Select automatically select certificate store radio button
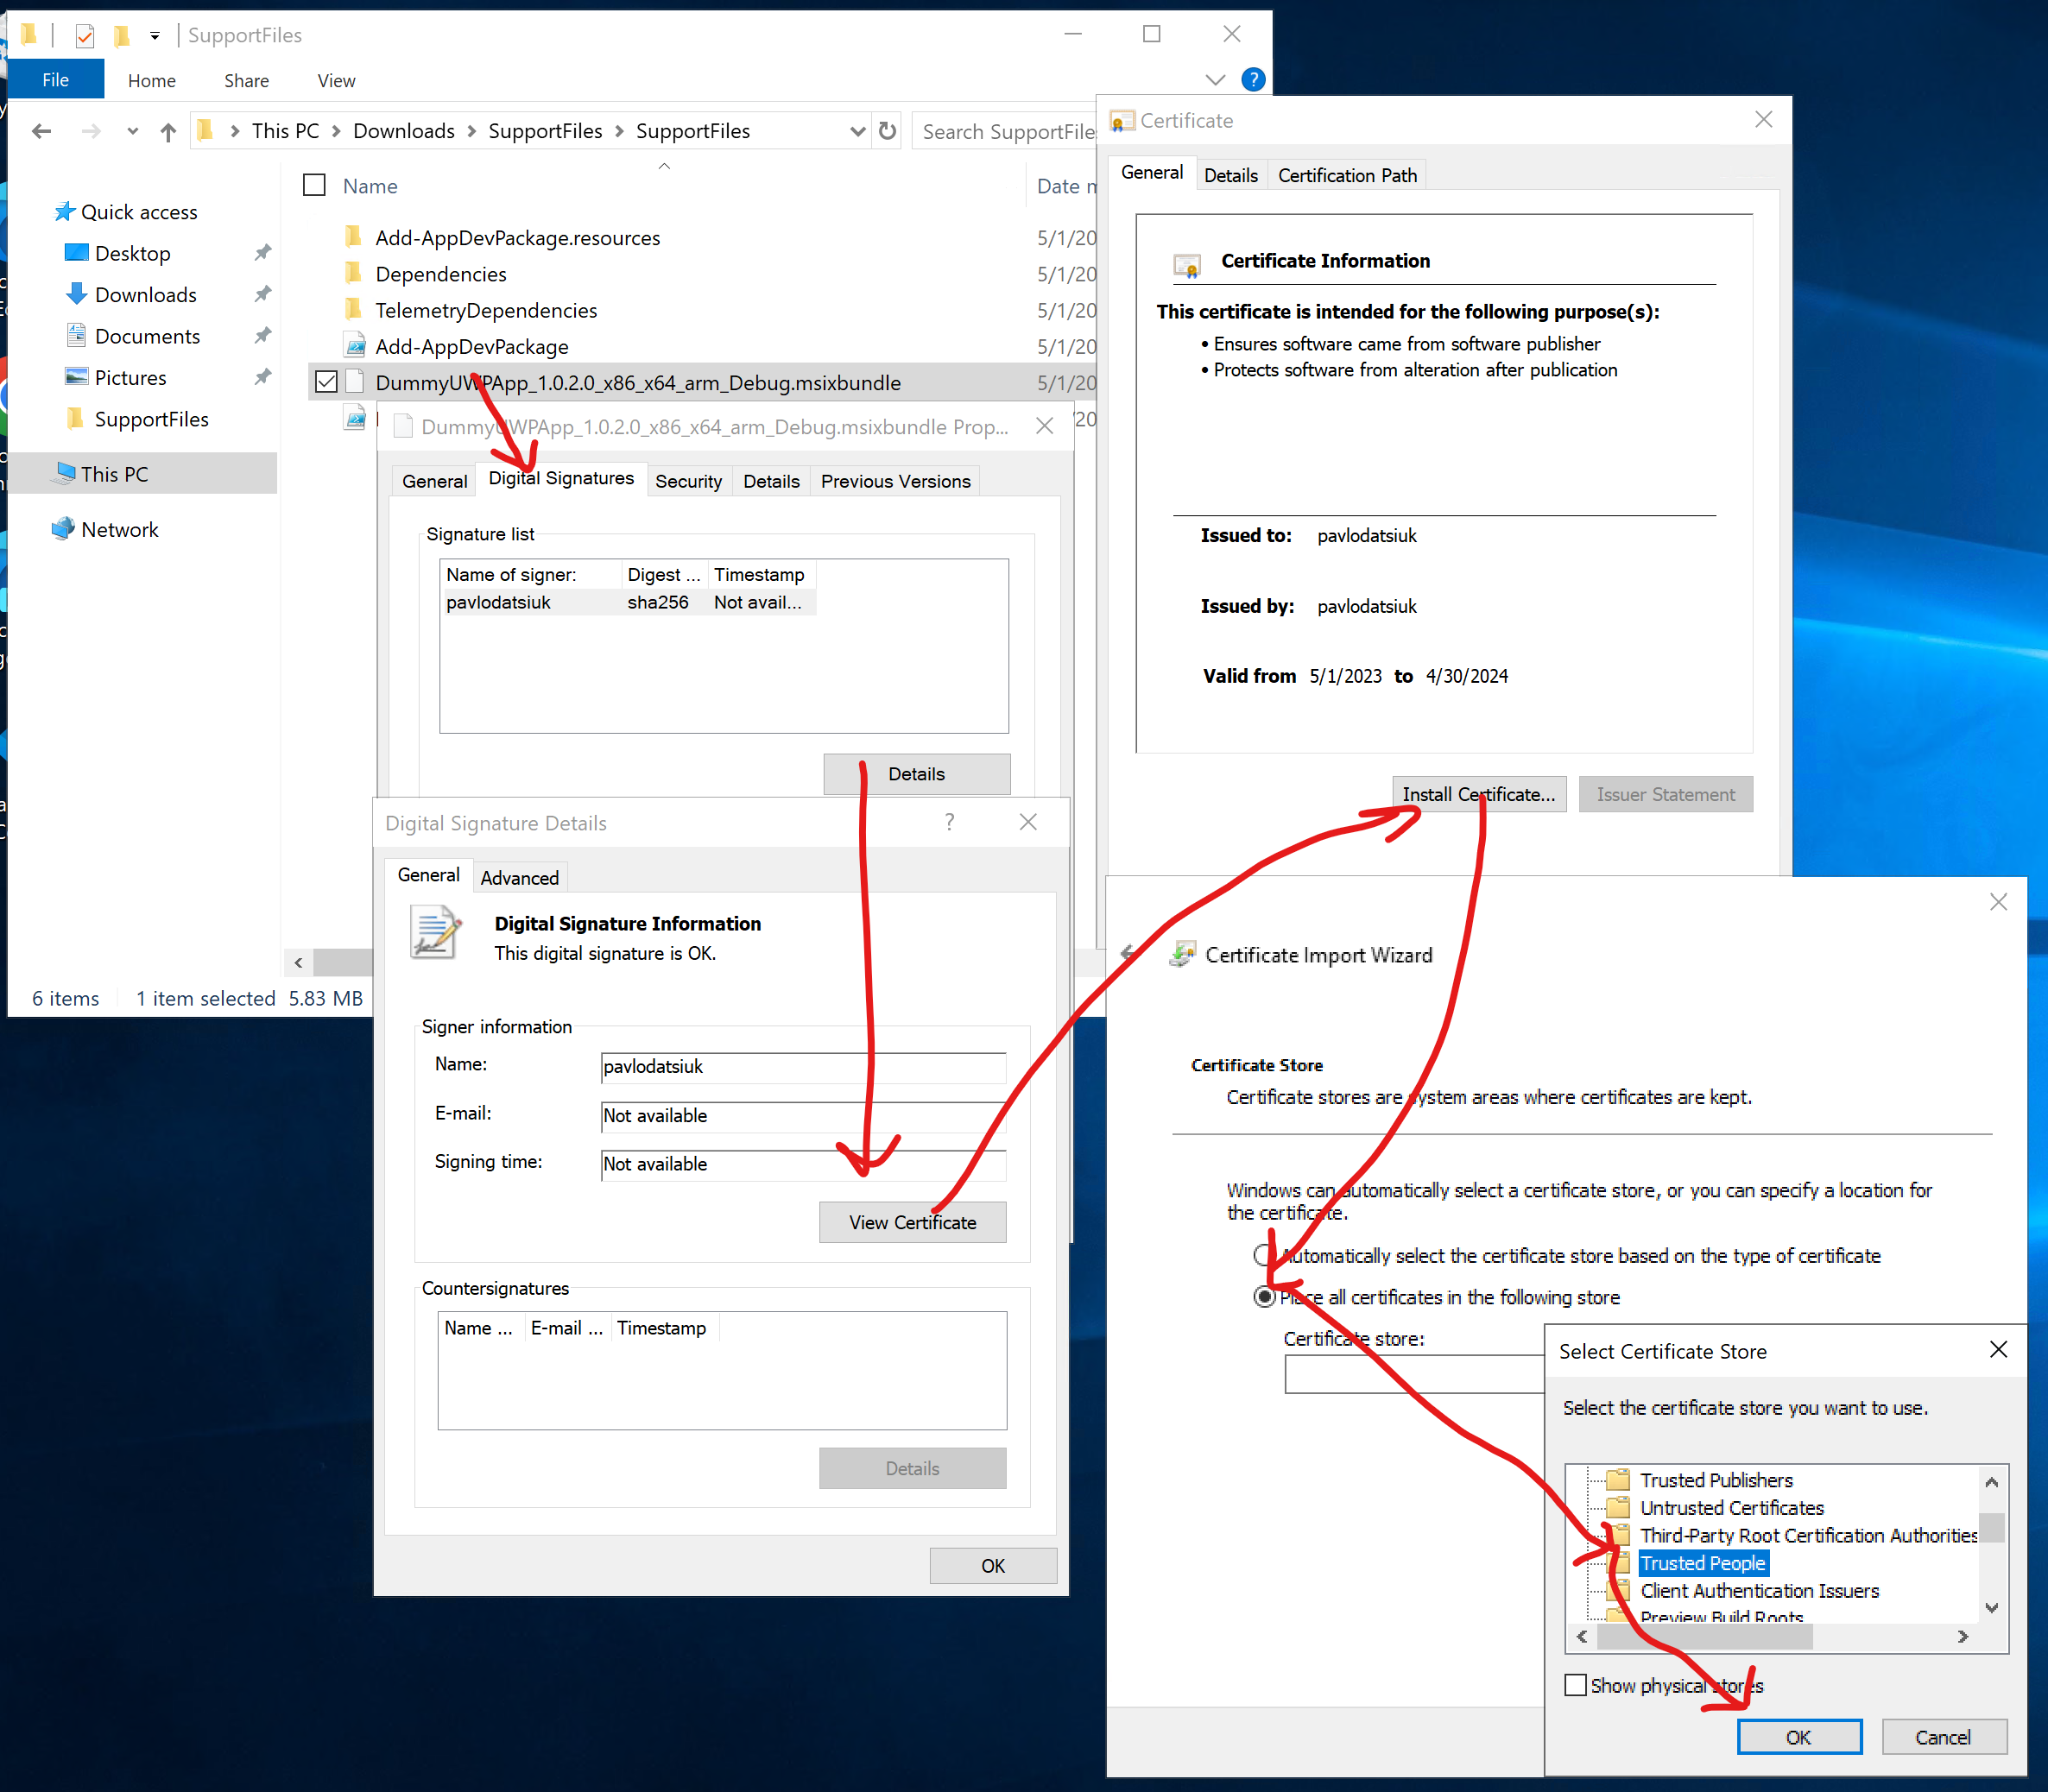This screenshot has height=1792, width=2048. pyautogui.click(x=1264, y=1255)
